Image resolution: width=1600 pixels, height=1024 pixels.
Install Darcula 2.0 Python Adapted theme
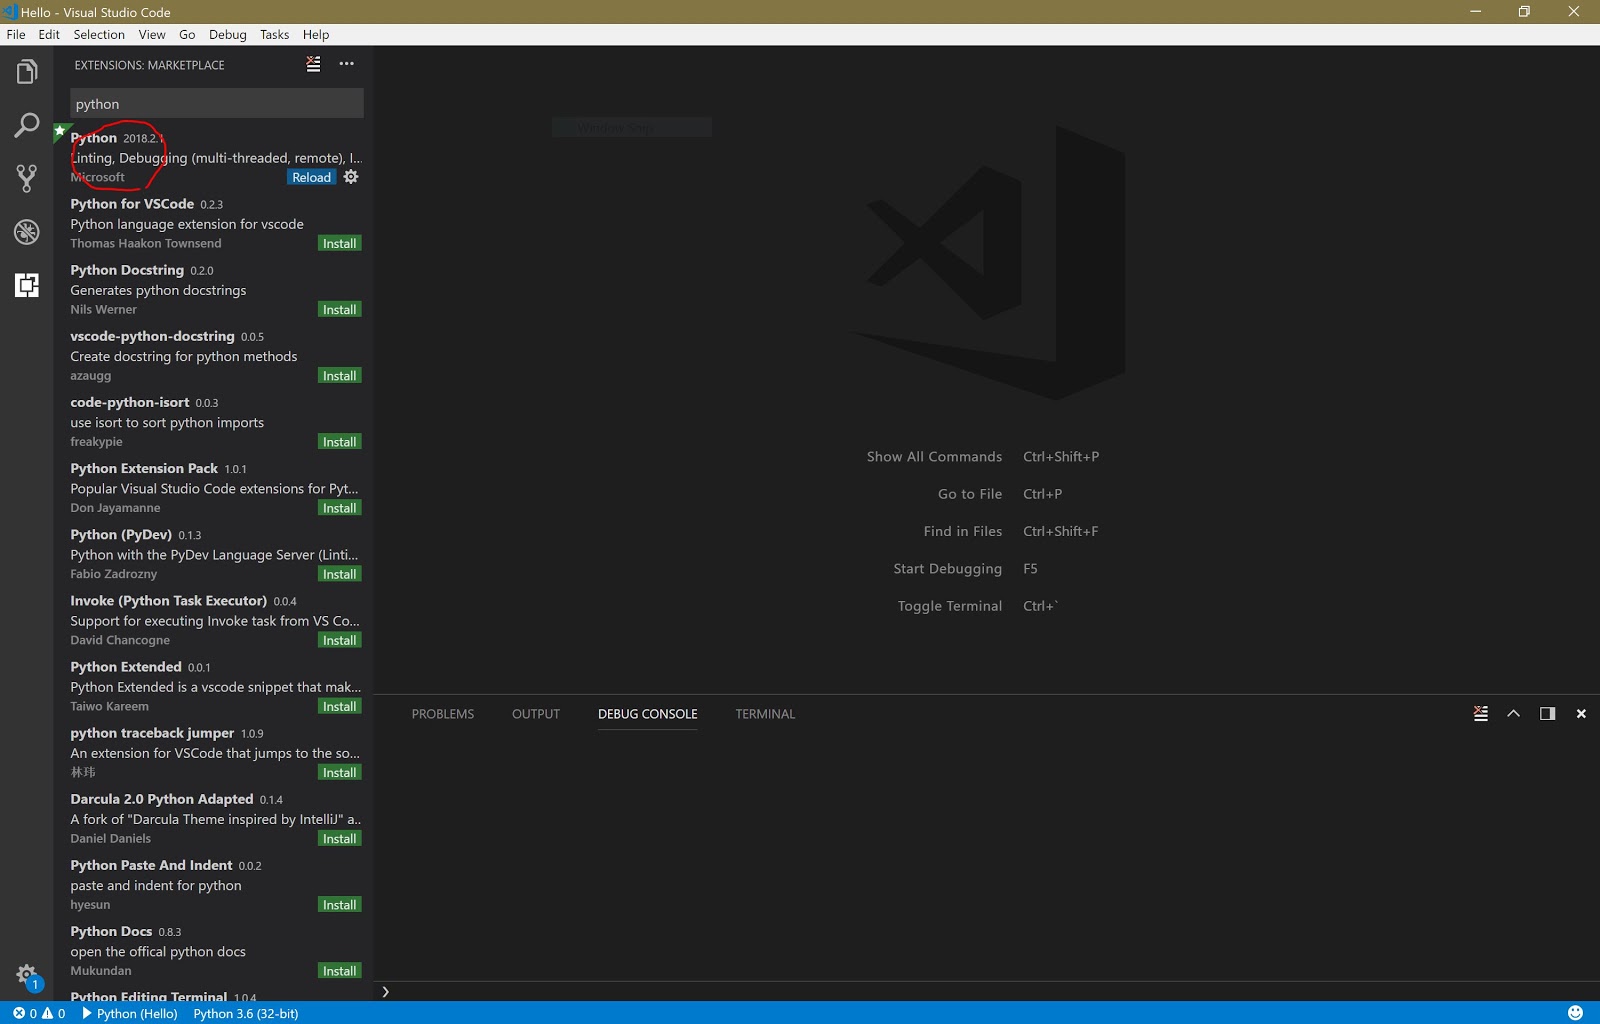(340, 838)
